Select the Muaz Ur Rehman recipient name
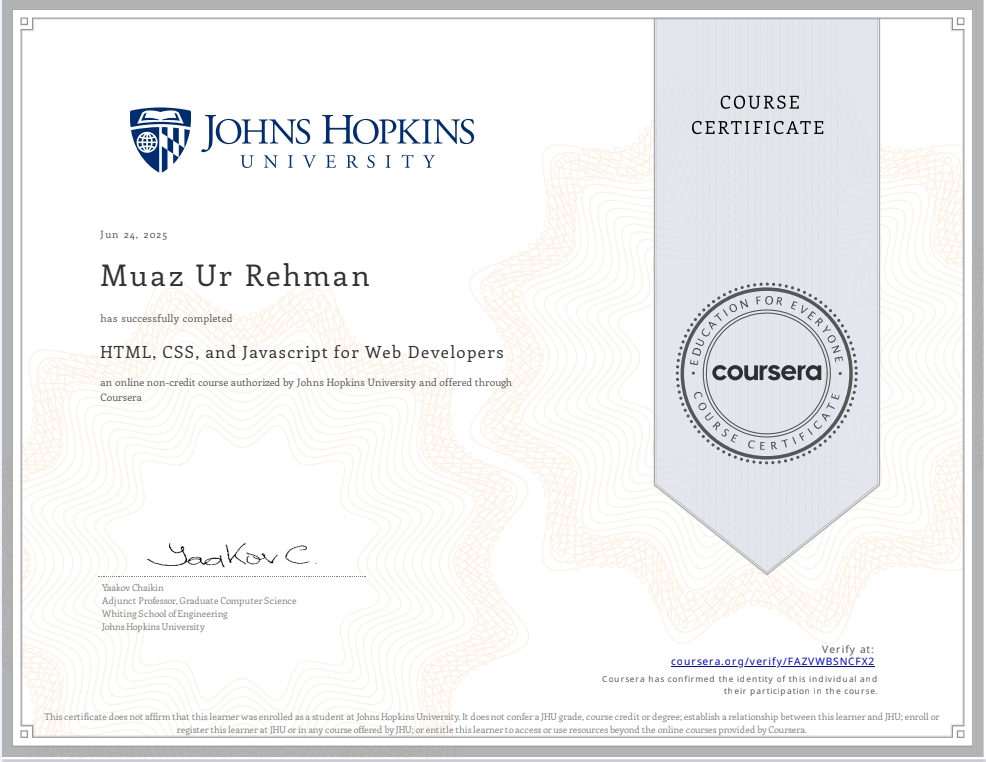Image resolution: width=986 pixels, height=762 pixels. coord(234,276)
